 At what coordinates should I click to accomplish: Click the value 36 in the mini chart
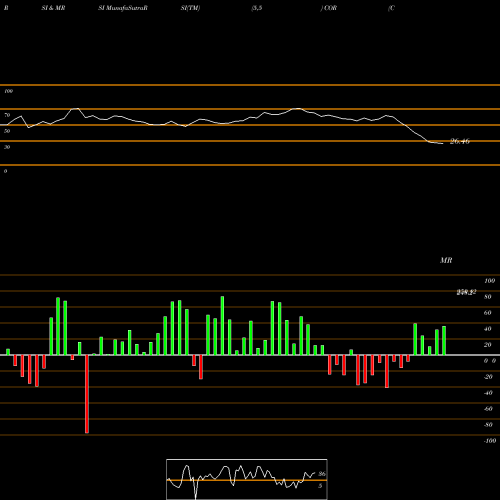click(x=322, y=474)
